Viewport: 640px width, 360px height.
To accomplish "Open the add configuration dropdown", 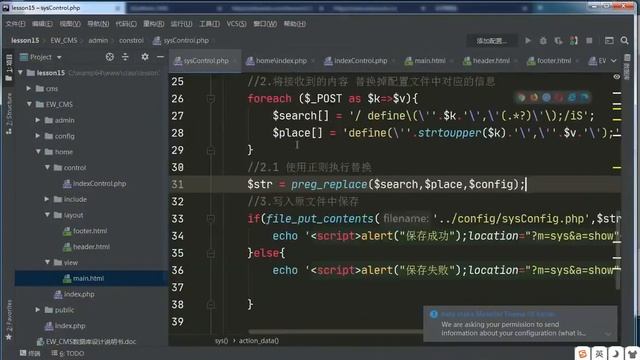I will [x=491, y=41].
